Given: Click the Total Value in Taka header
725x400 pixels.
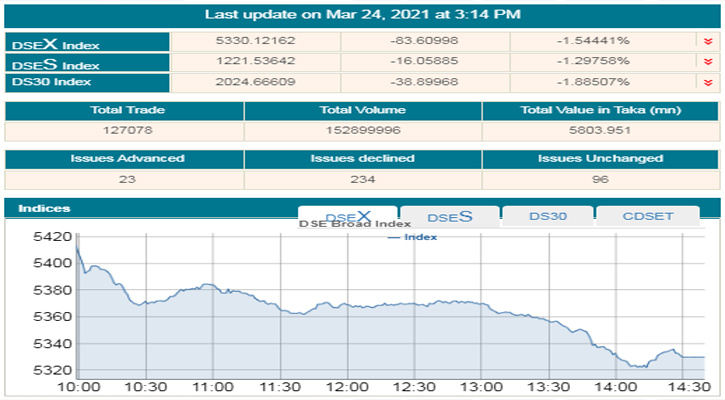Looking at the screenshot, I should pos(600,110).
